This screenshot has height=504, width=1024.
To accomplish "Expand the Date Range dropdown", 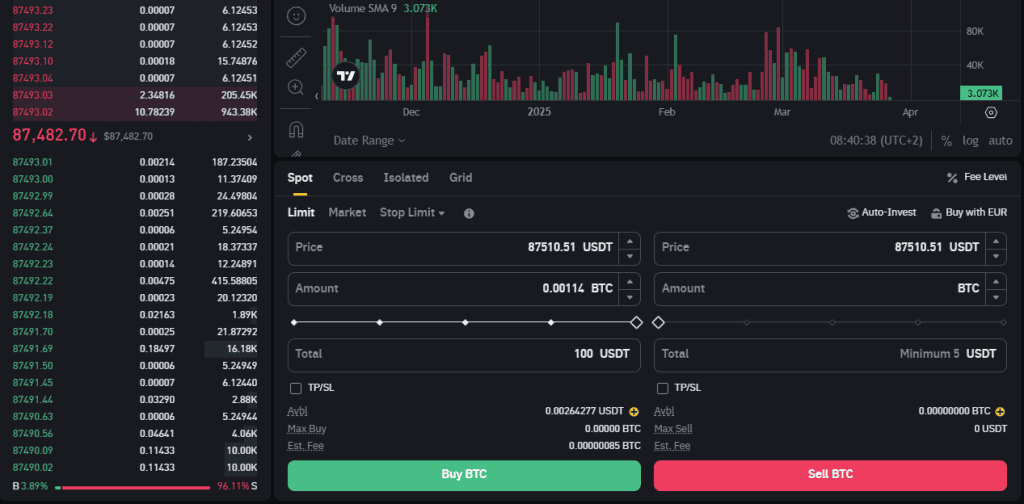I will (x=369, y=140).
